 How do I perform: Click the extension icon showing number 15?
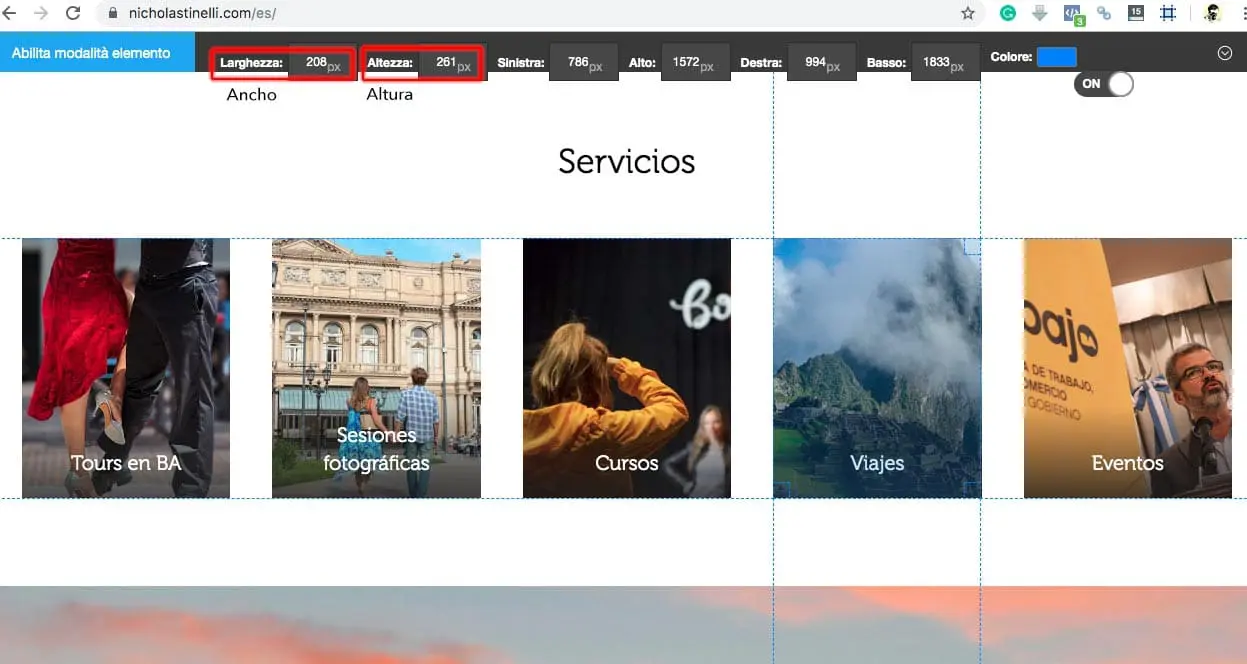click(1135, 13)
